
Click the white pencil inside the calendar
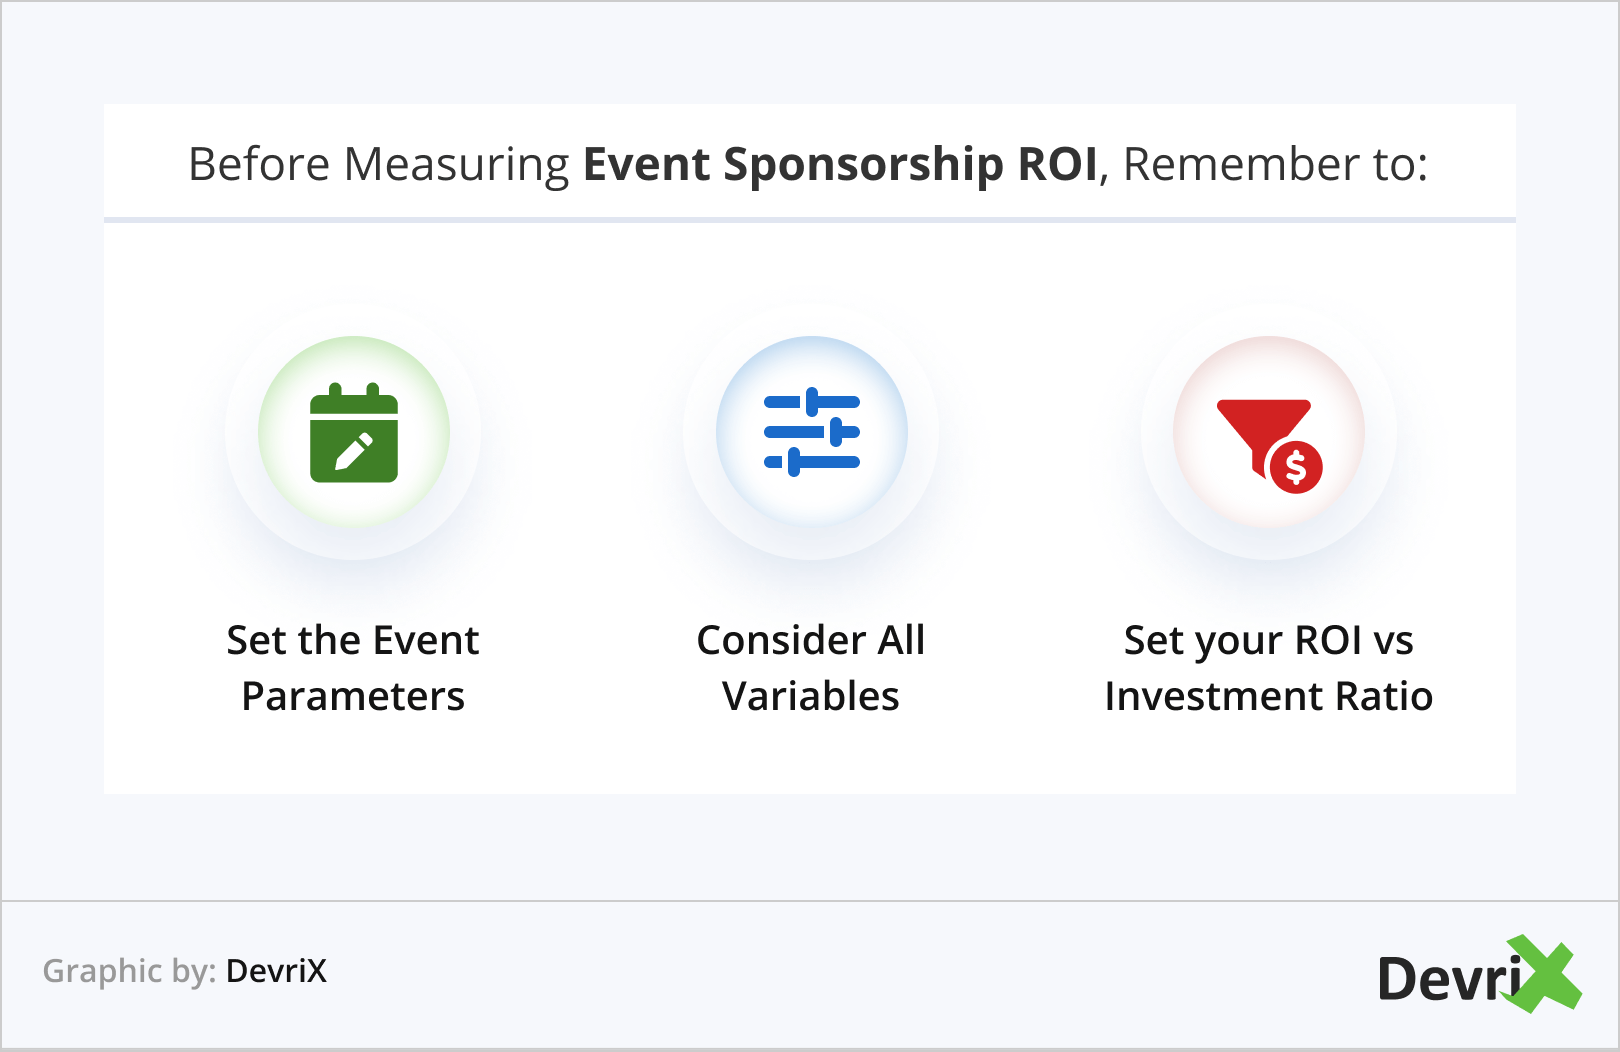tap(354, 450)
